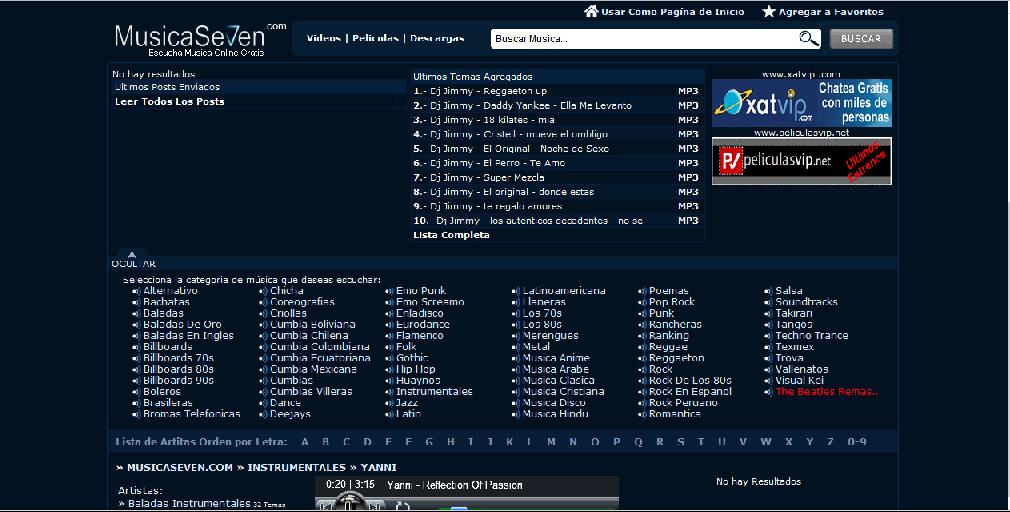Viewport: 1010px width, 512px height.
Task: Click Agregar a Favoritos link
Action: 831,12
